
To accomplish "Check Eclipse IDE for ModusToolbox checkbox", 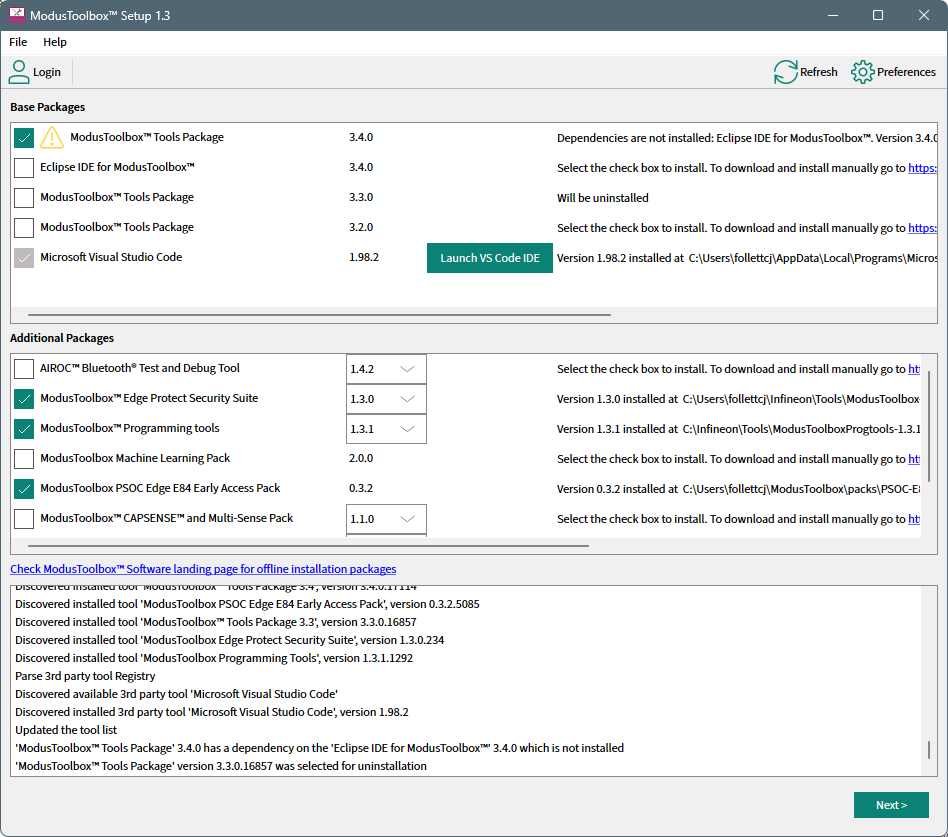I will pos(24,168).
